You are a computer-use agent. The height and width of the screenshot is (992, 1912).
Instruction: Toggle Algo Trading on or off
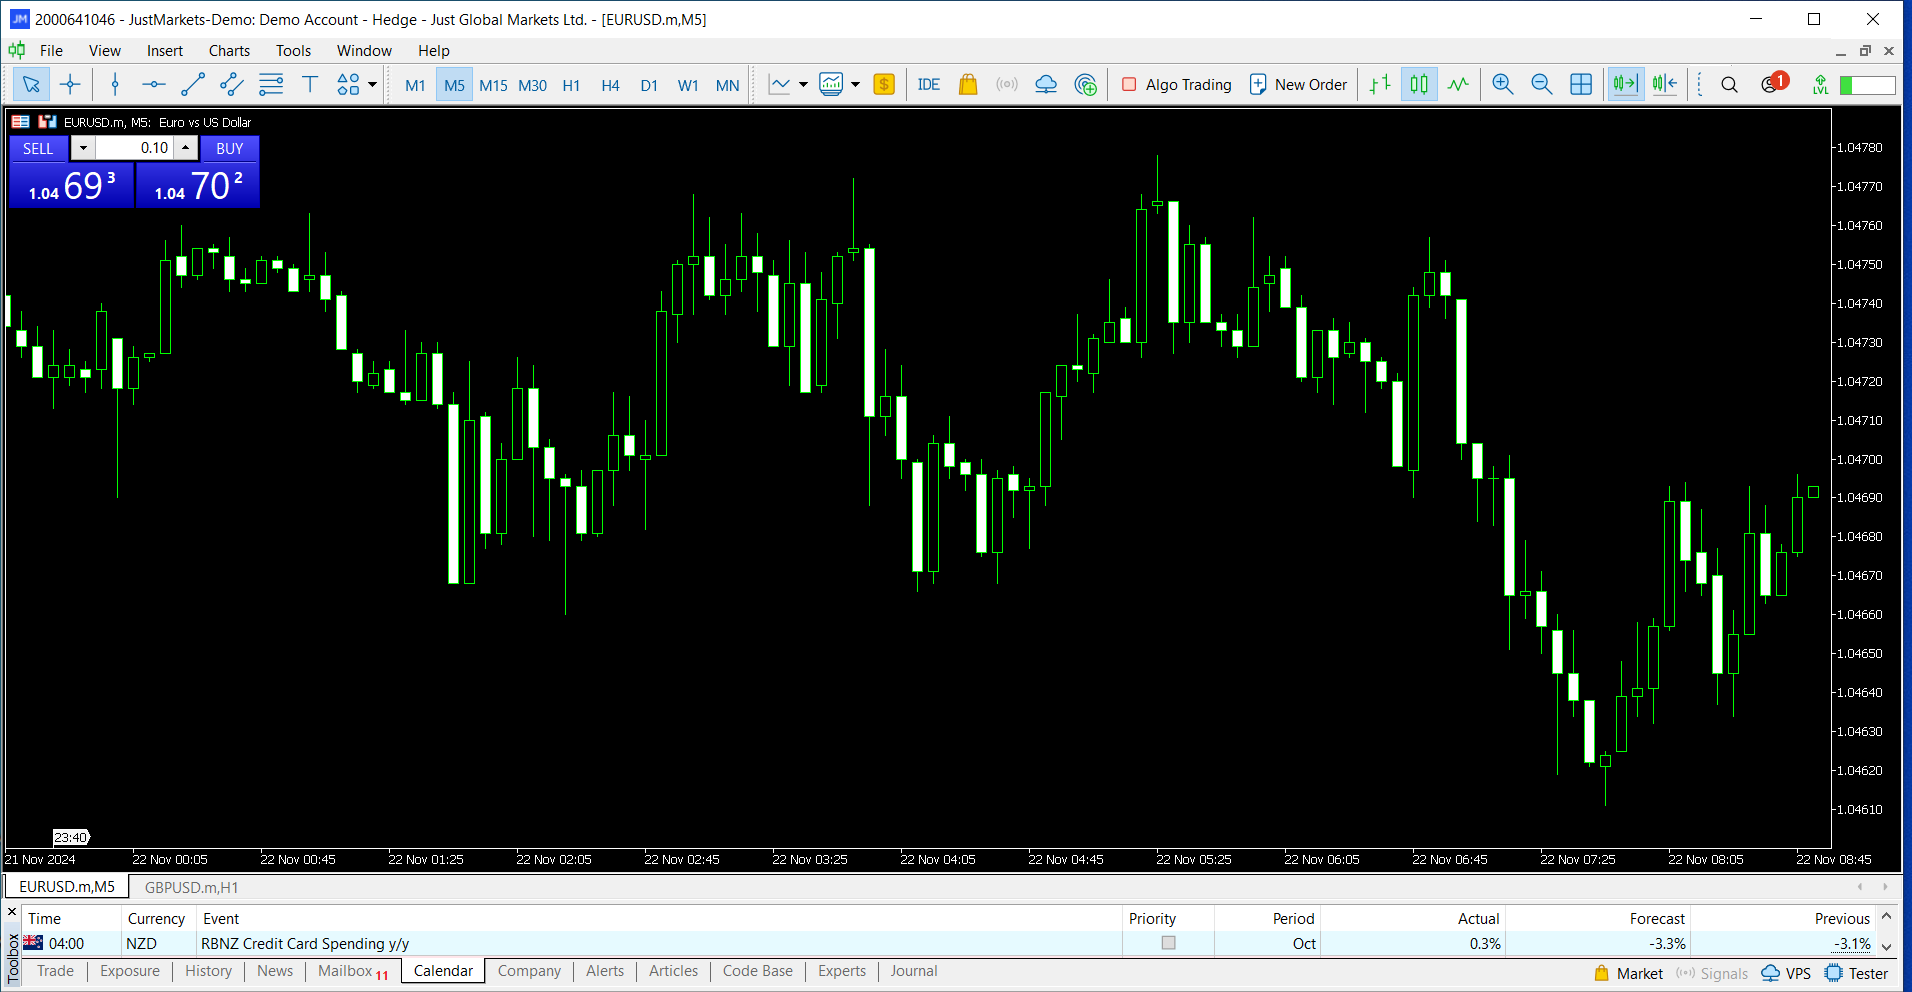1177,85
